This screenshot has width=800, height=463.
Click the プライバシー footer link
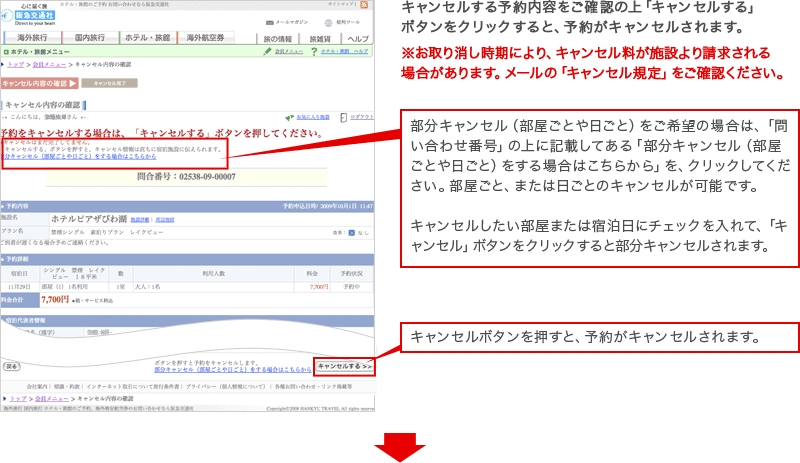click(x=225, y=386)
